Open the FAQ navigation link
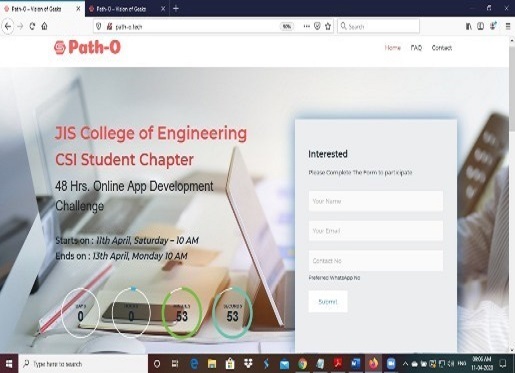Viewport: 515px width, 373px height. point(416,48)
